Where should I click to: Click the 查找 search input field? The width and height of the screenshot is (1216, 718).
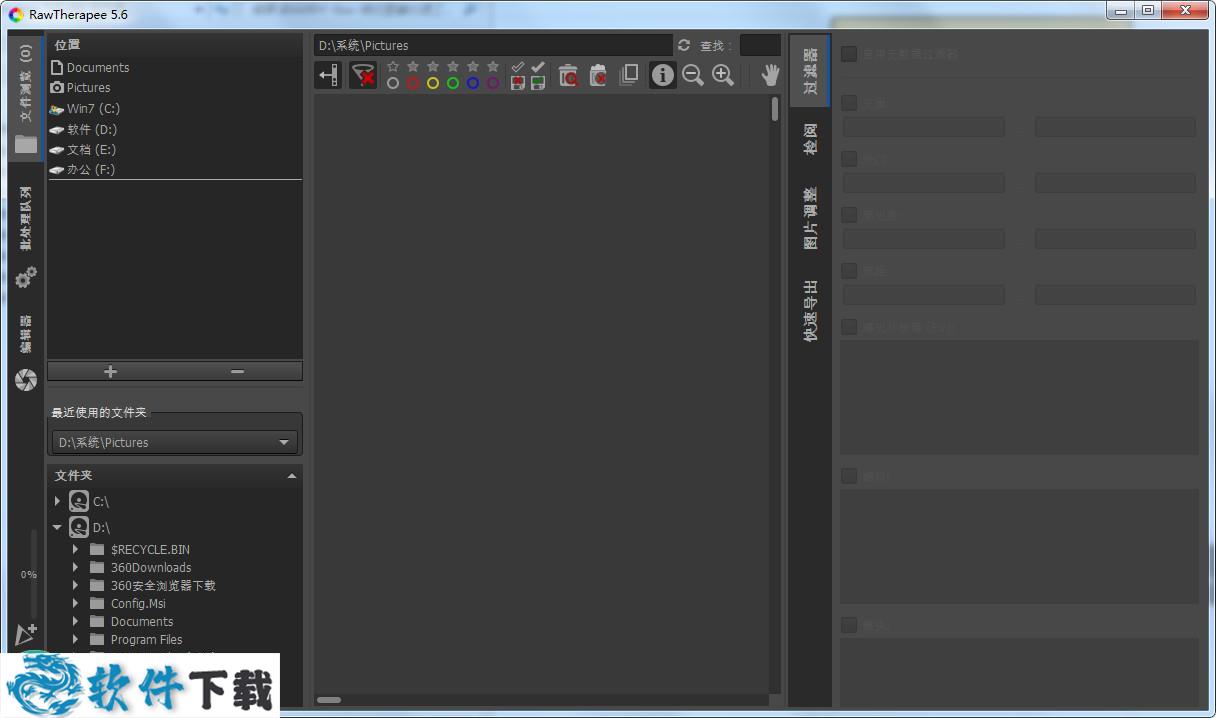coord(759,45)
